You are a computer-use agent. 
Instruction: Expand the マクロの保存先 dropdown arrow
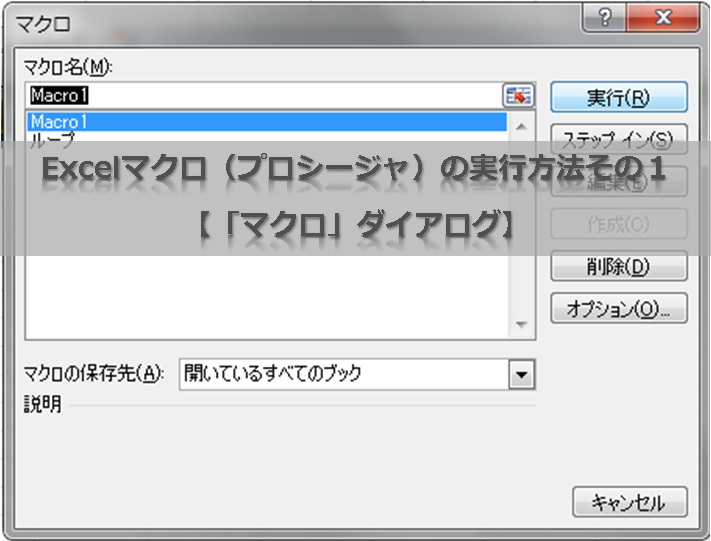point(521,374)
